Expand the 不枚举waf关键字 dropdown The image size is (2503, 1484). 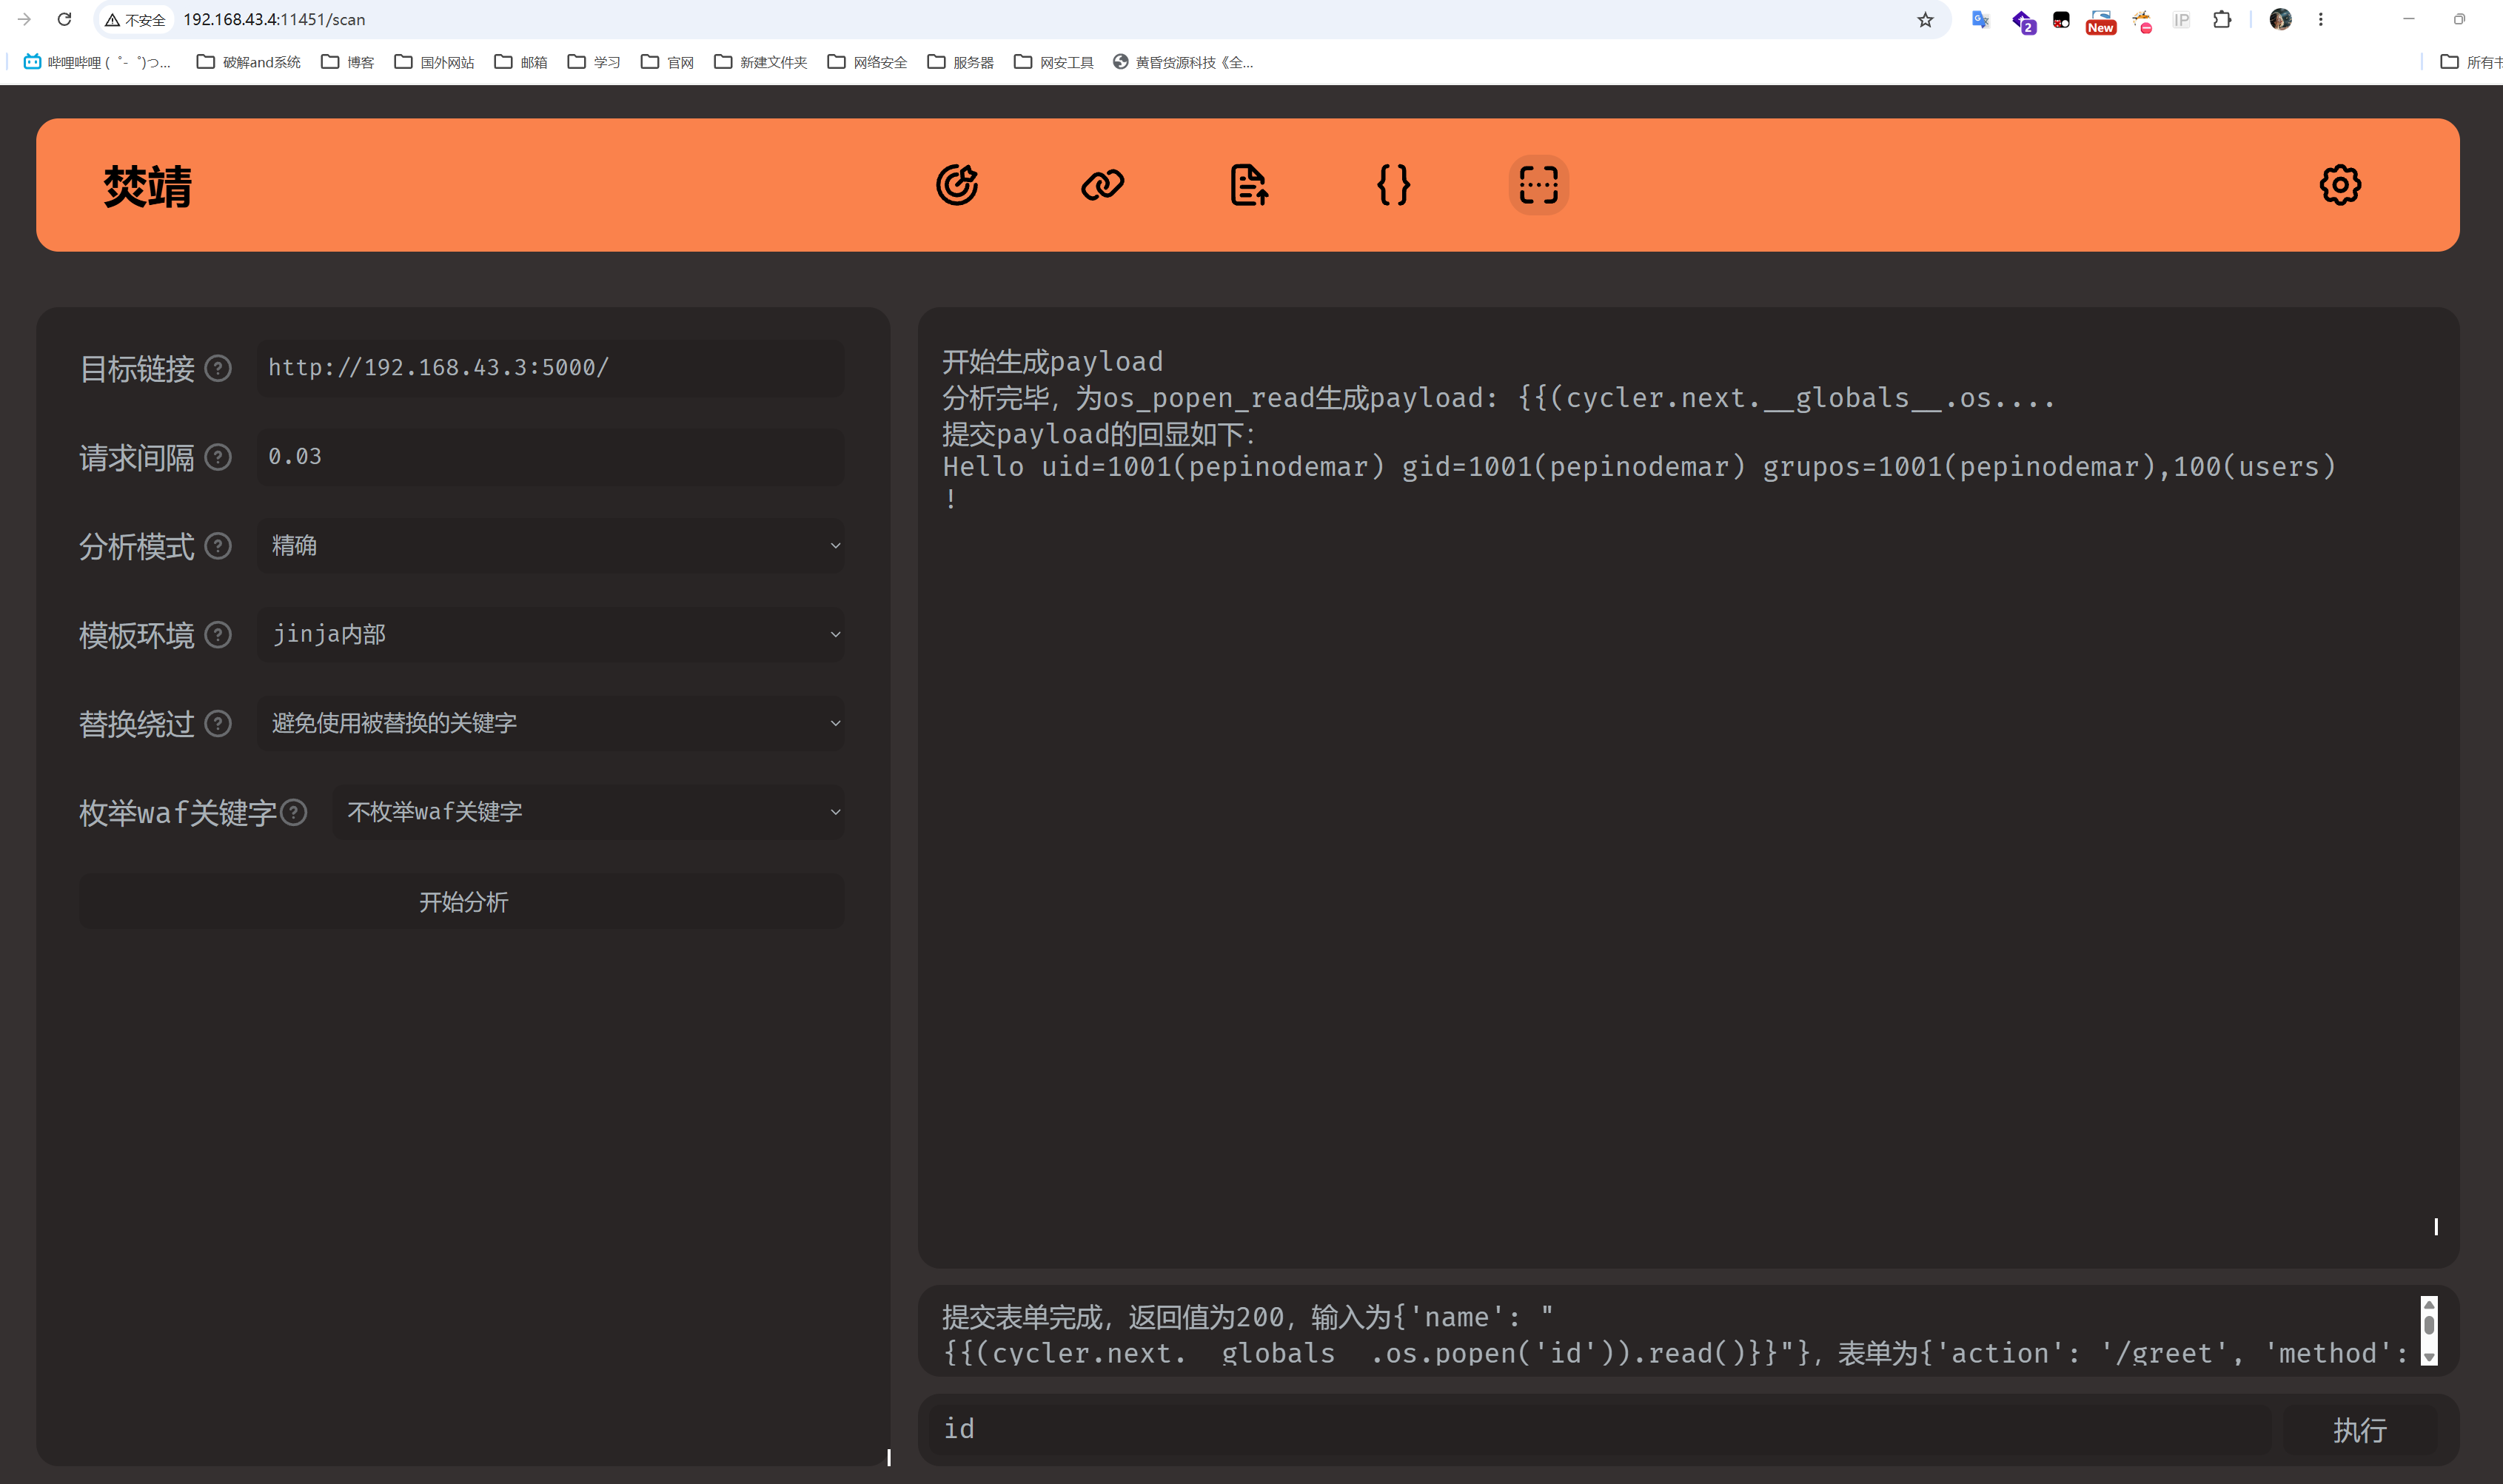[x=589, y=813]
